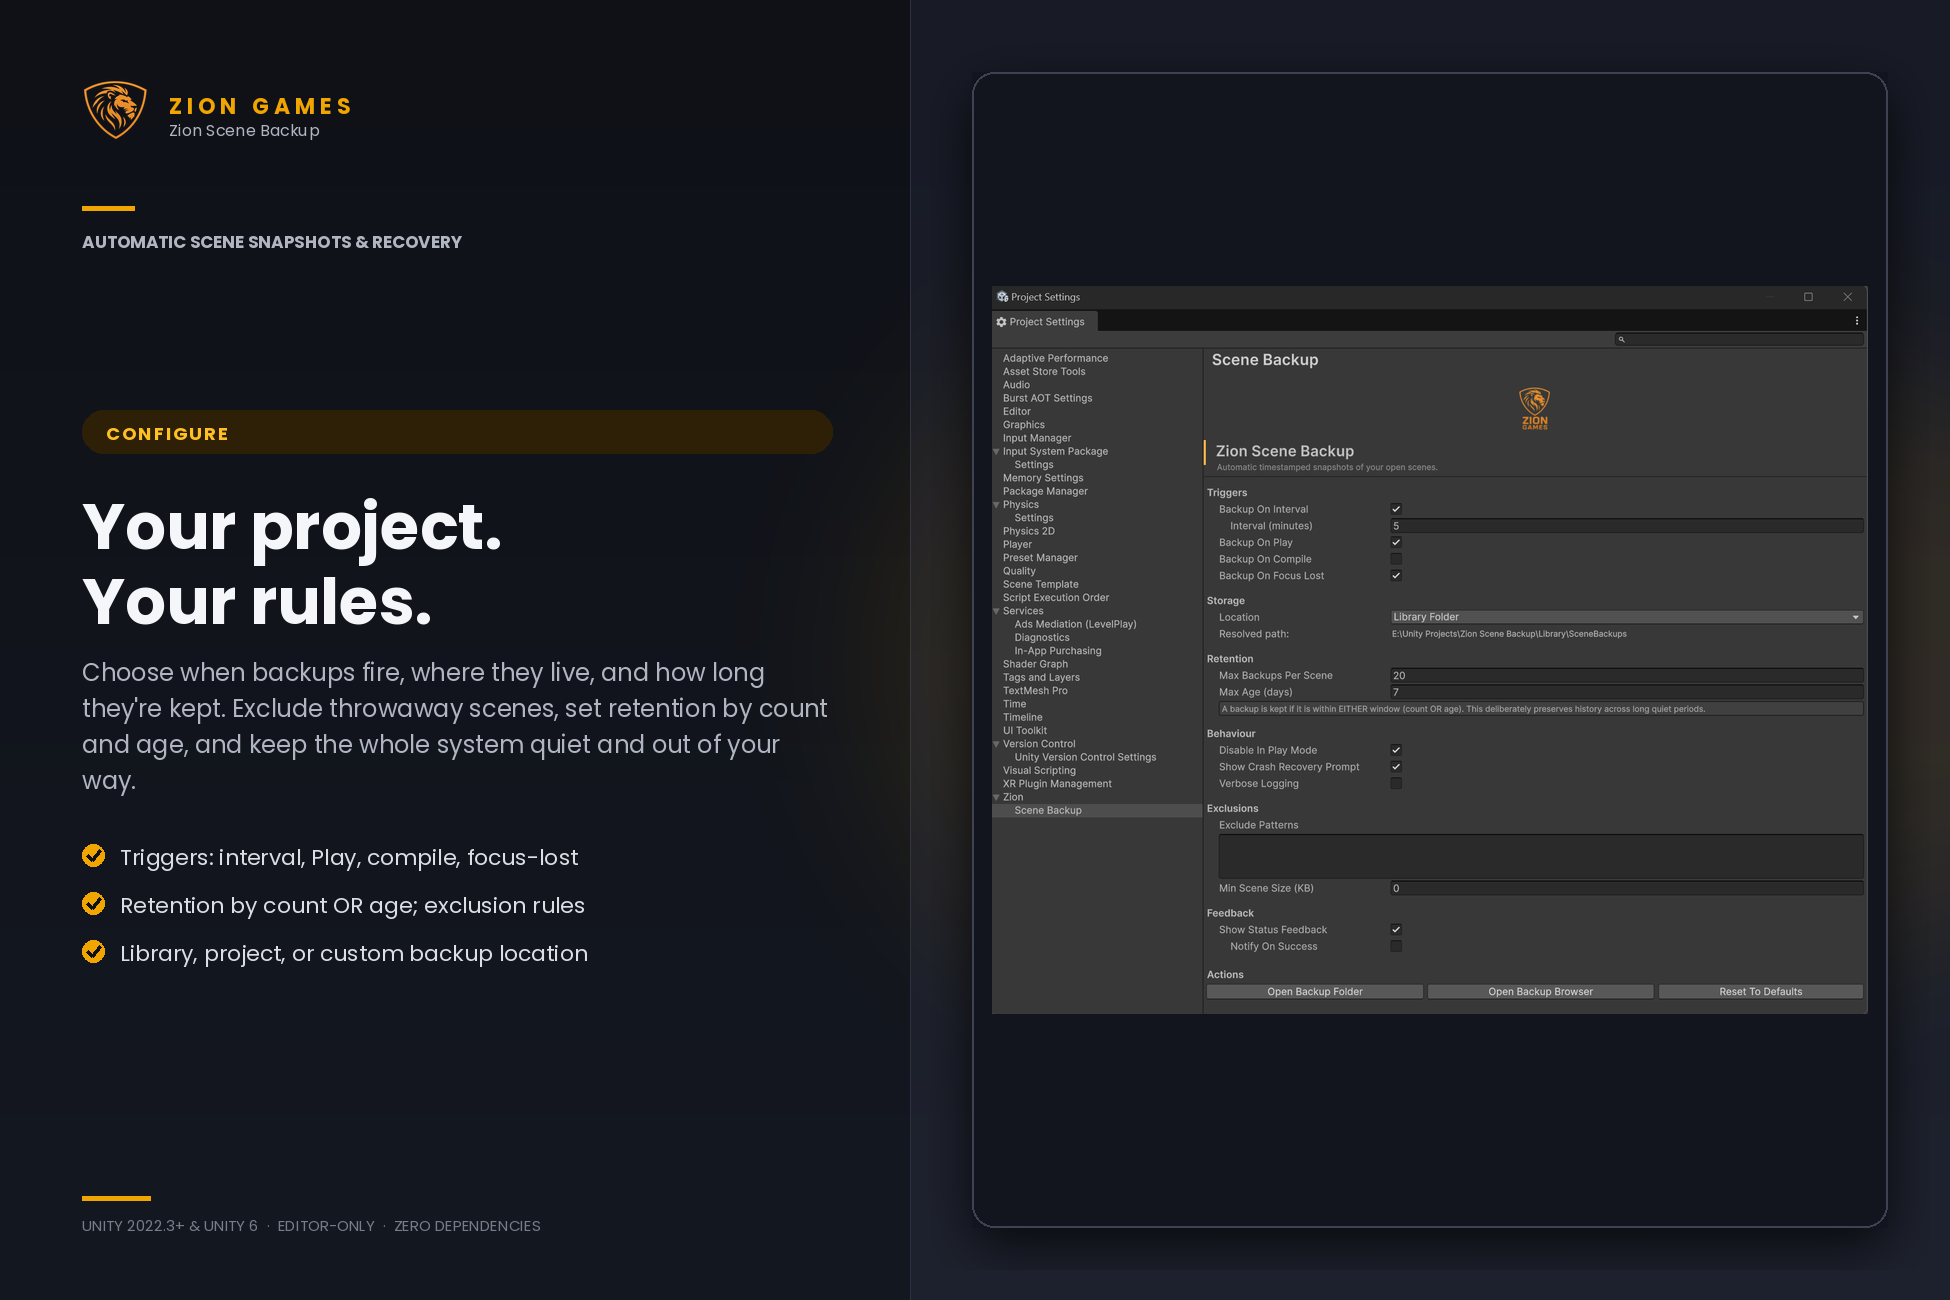Select Physics 2D in sidebar

pyautogui.click(x=1028, y=531)
